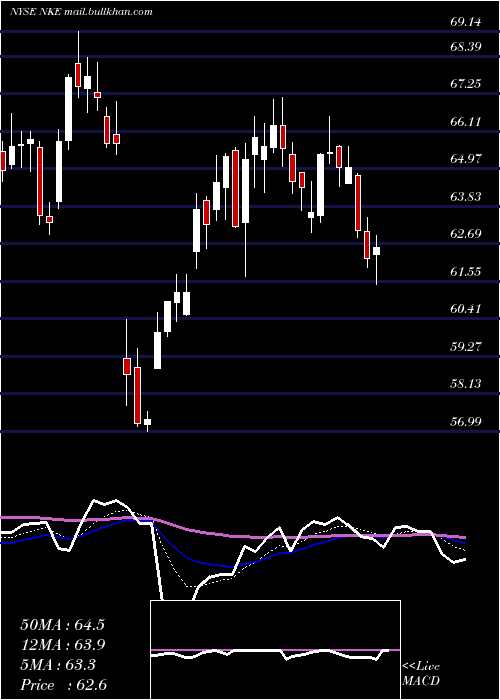Click the Price : 62.6 reading
The width and height of the screenshot is (500, 700).
63,685
